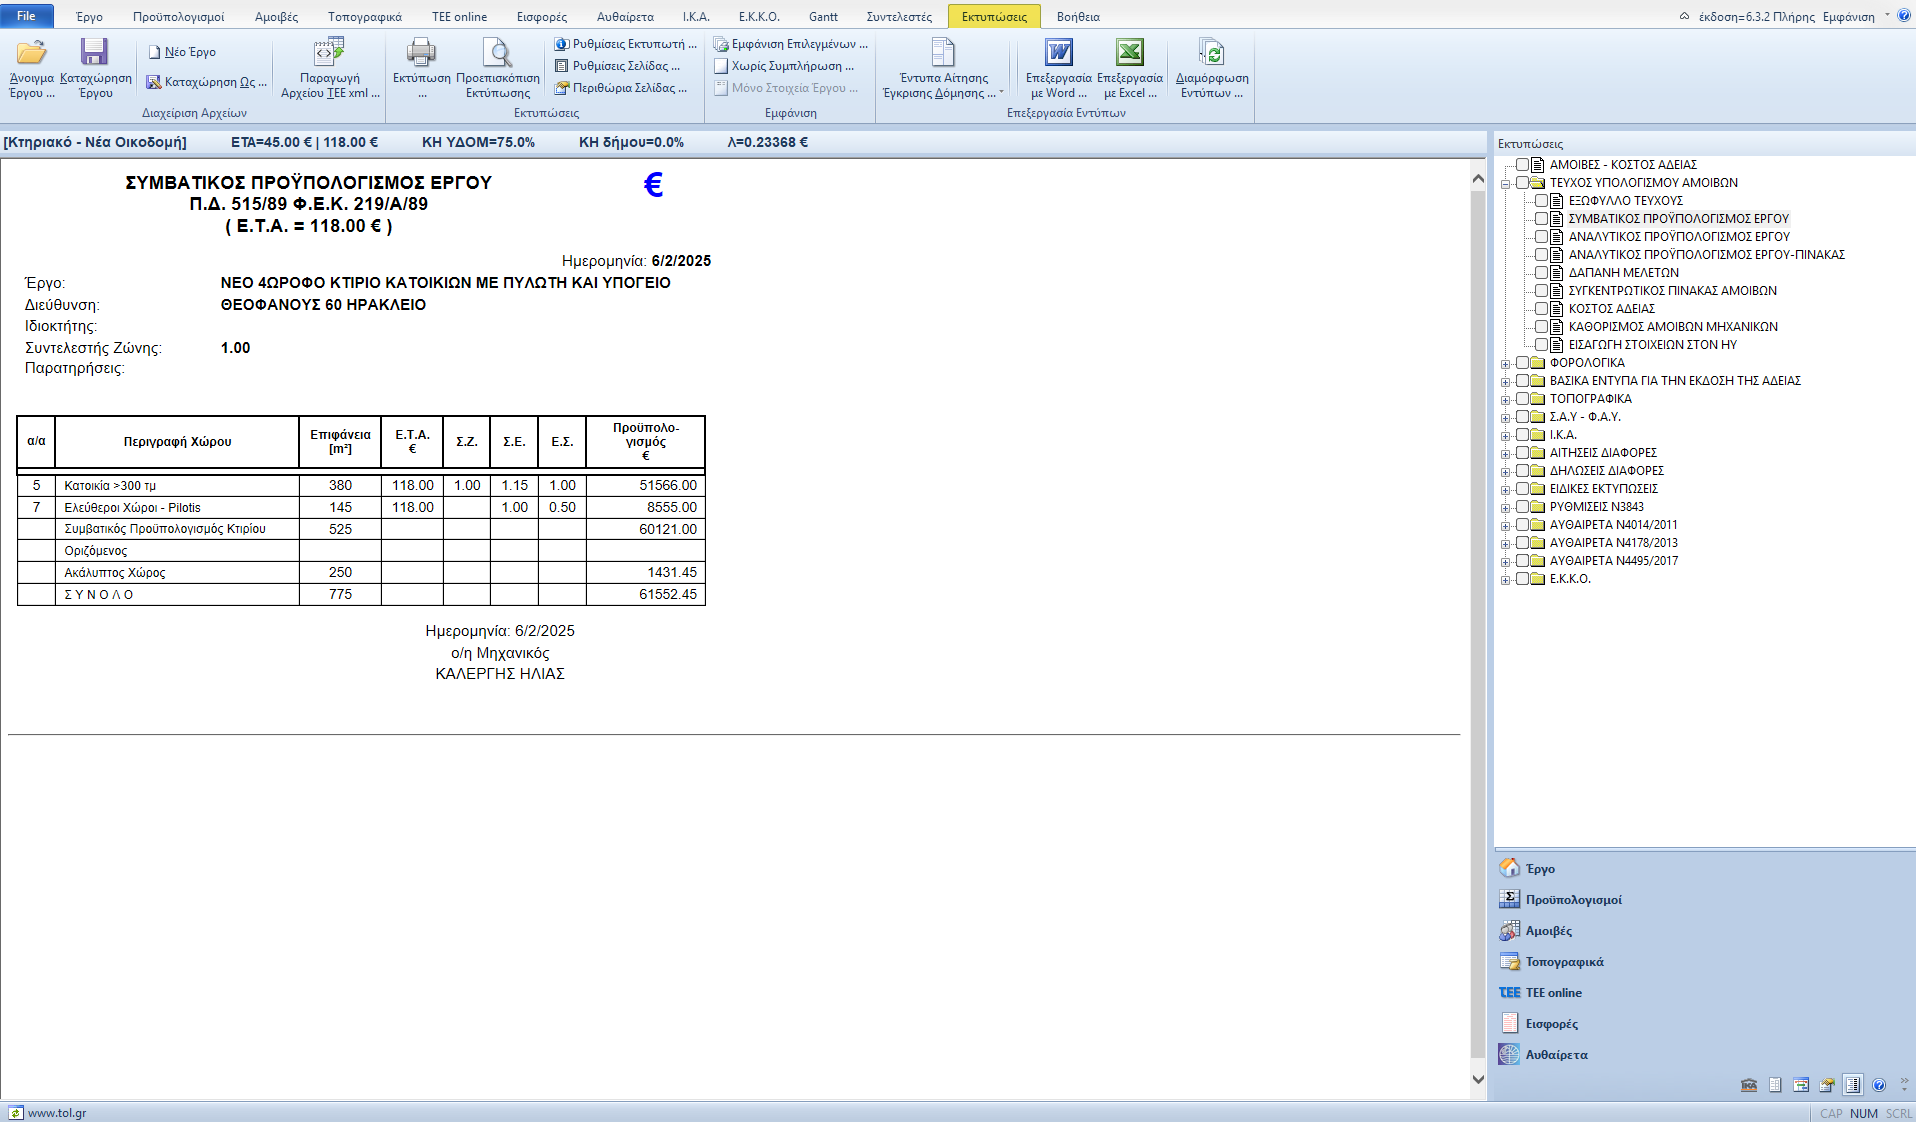Open Επεξεργασία με Excel
The height and width of the screenshot is (1122, 1916).
[1129, 53]
